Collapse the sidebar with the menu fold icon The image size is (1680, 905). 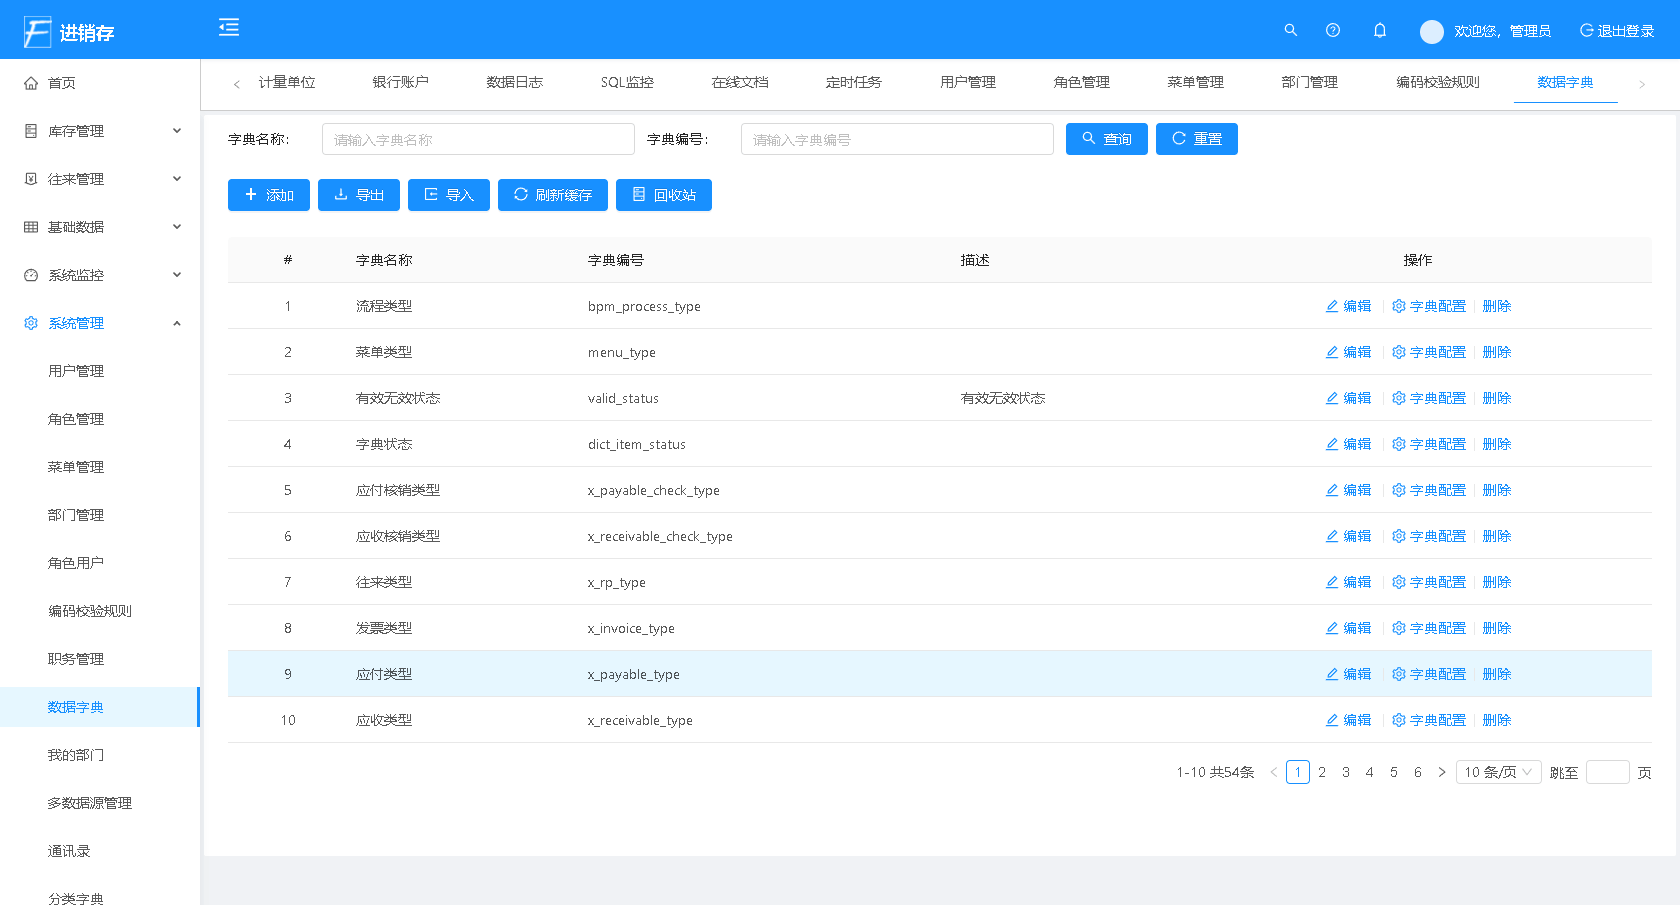pos(229,27)
